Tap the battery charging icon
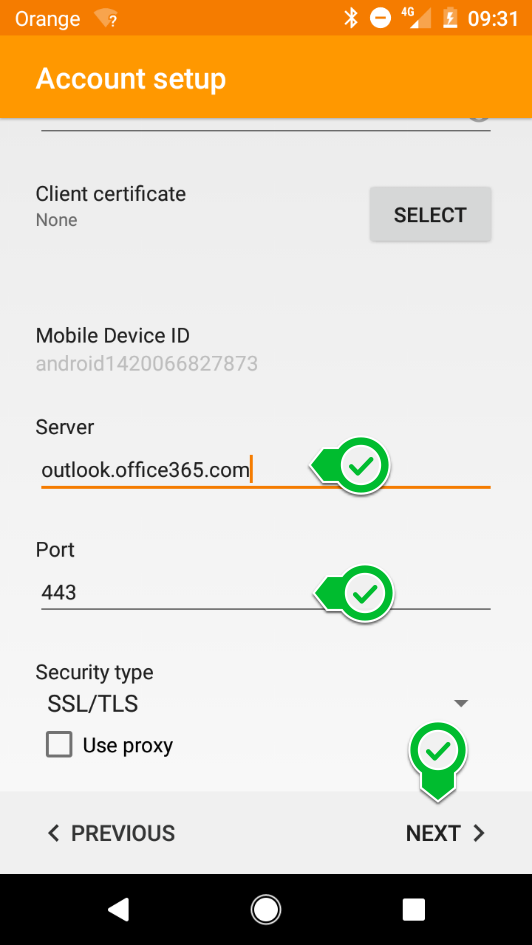Screen dimensions: 532x945 point(449,18)
